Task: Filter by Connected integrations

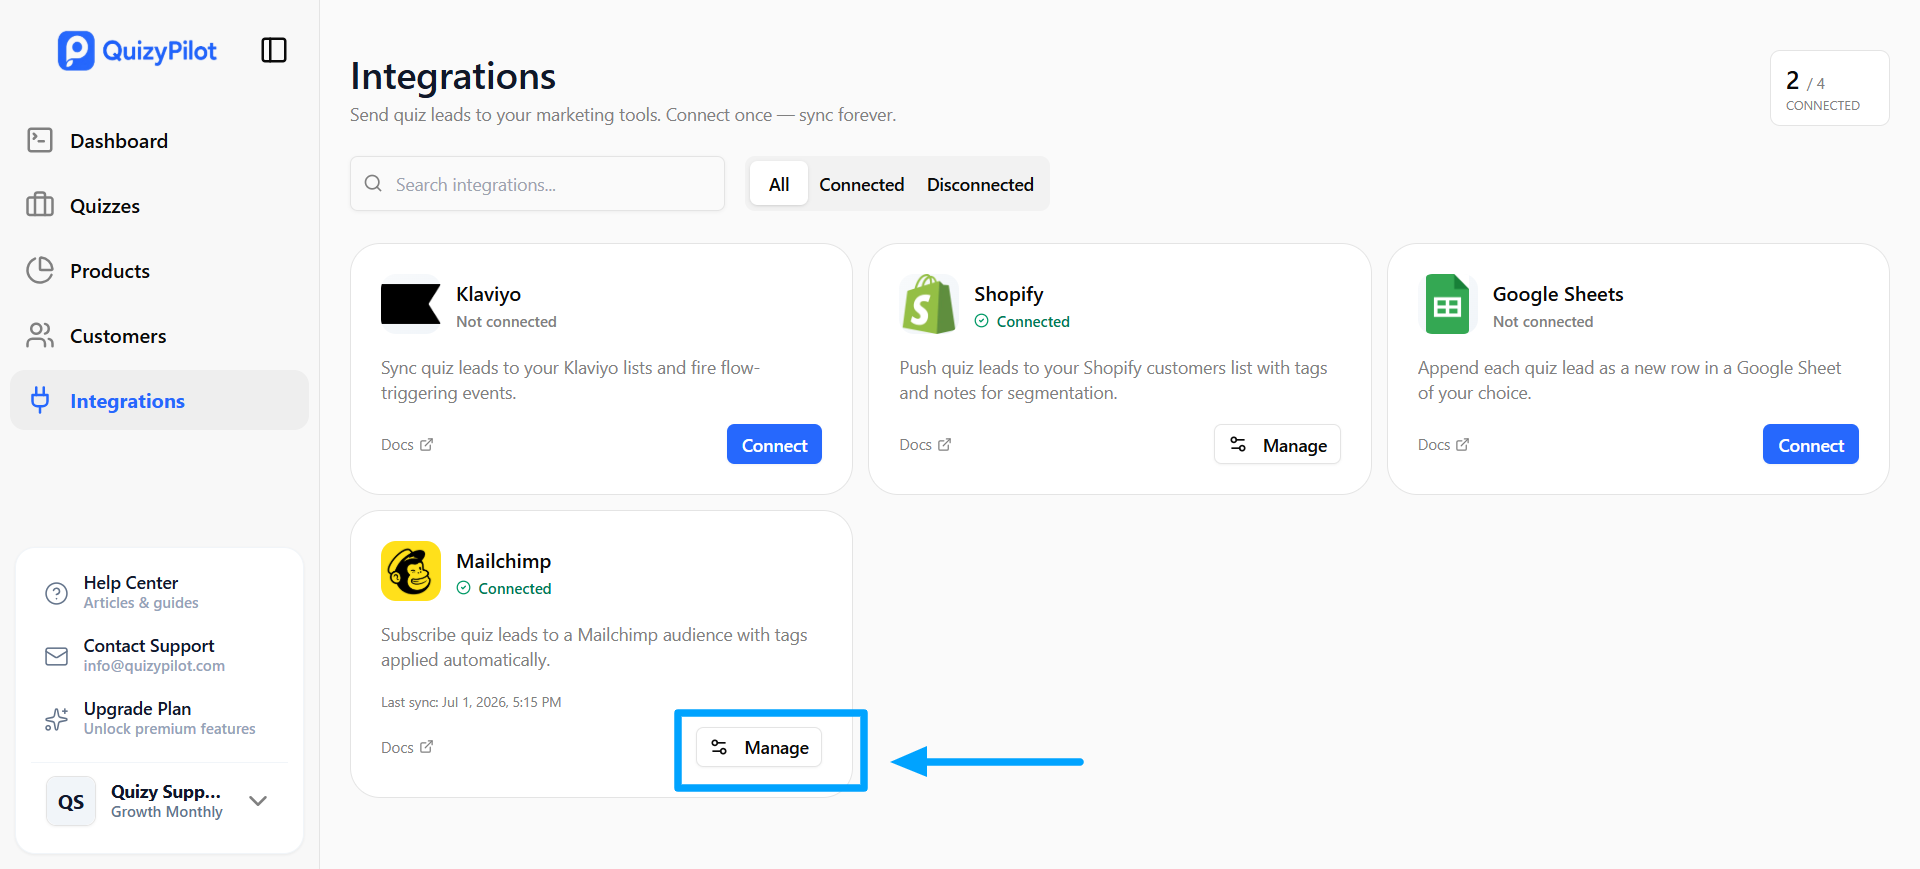Action: click(862, 184)
